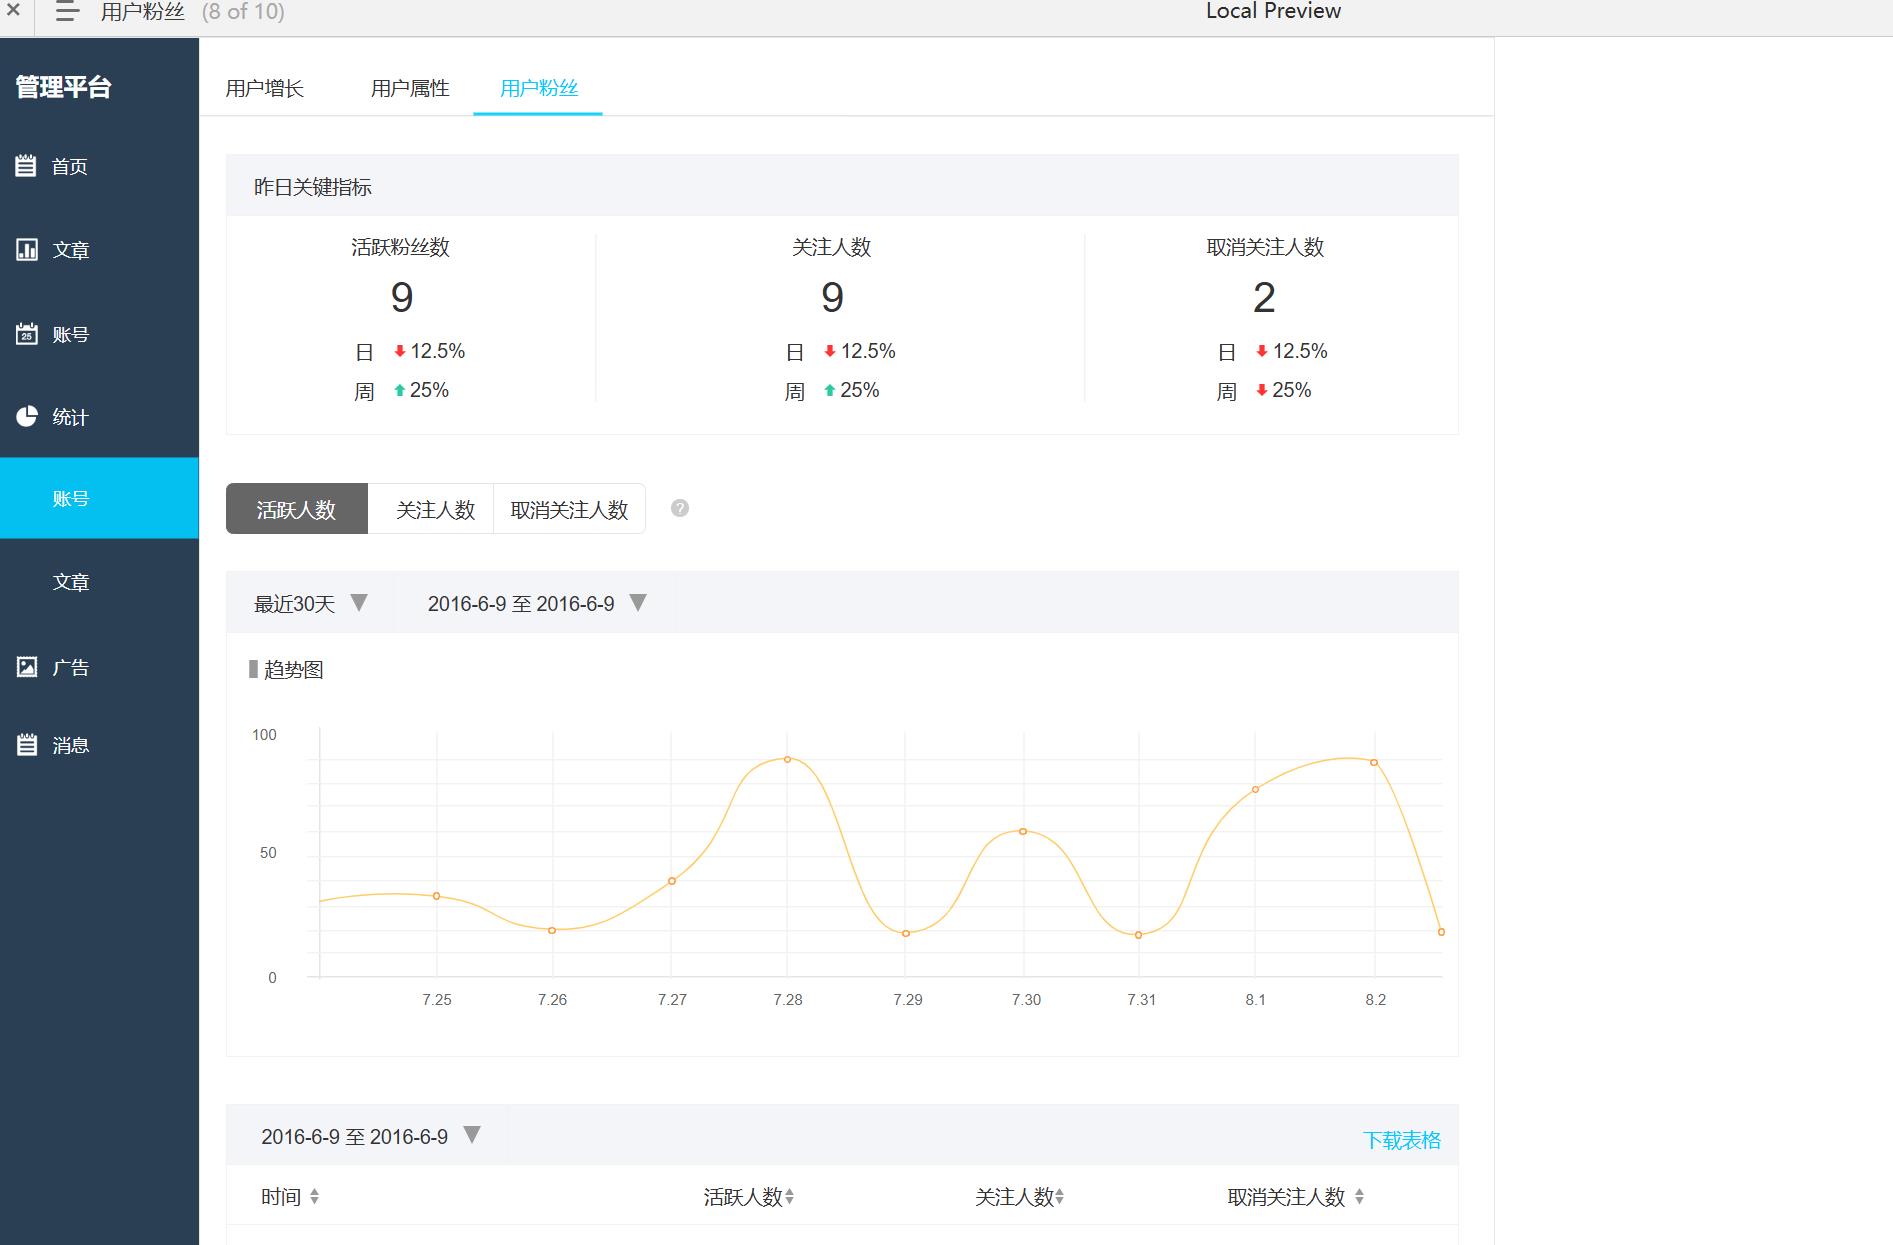This screenshot has width=1893, height=1245.
Task: Expand the 最近30天 dropdown arrow
Action: pyautogui.click(x=359, y=603)
